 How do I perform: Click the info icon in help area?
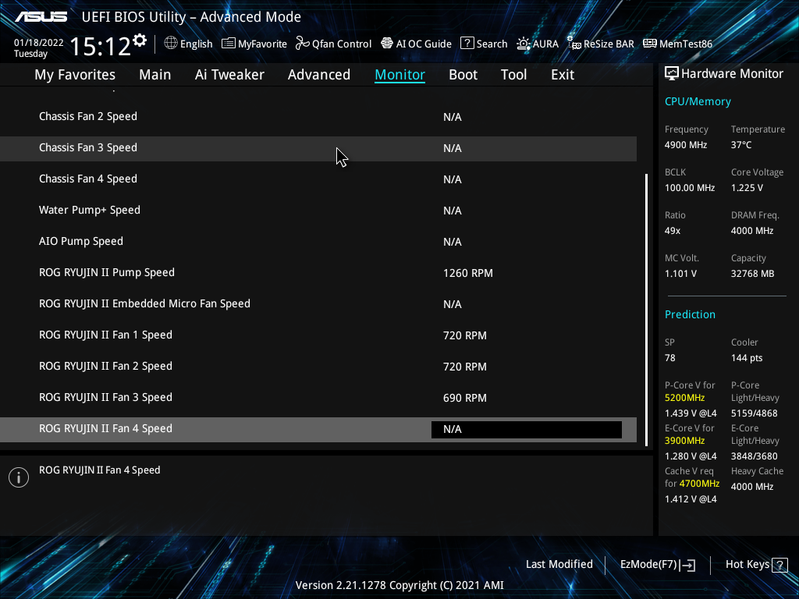[18, 477]
